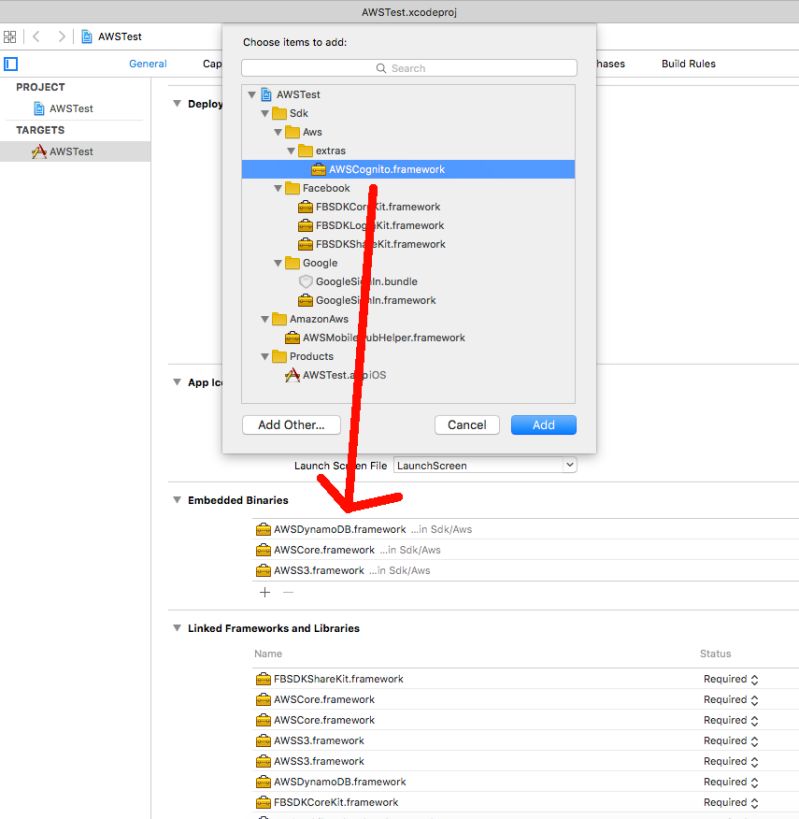The width and height of the screenshot is (799, 819).
Task: Select GoogleSignIn.framework toolbox icon
Action: (x=306, y=300)
